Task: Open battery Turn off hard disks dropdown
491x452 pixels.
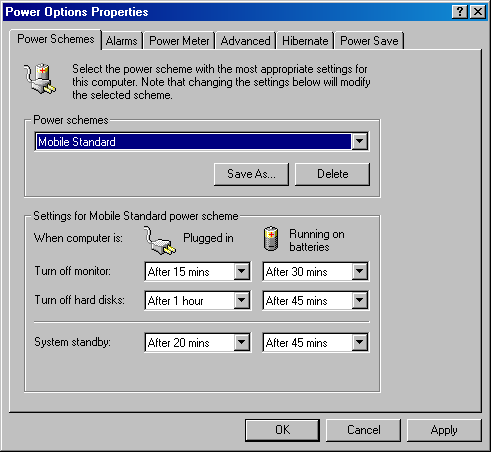Action: [360, 300]
